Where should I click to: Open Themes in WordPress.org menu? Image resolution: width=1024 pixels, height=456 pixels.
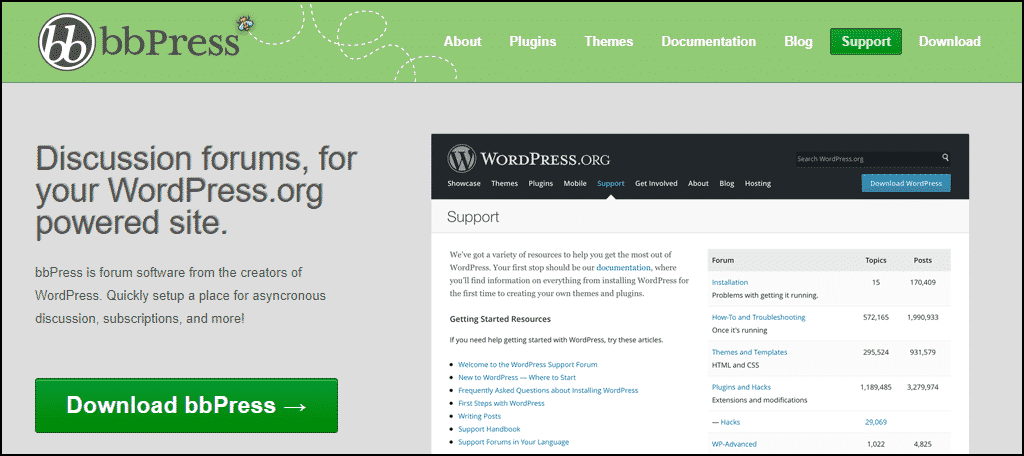click(504, 184)
